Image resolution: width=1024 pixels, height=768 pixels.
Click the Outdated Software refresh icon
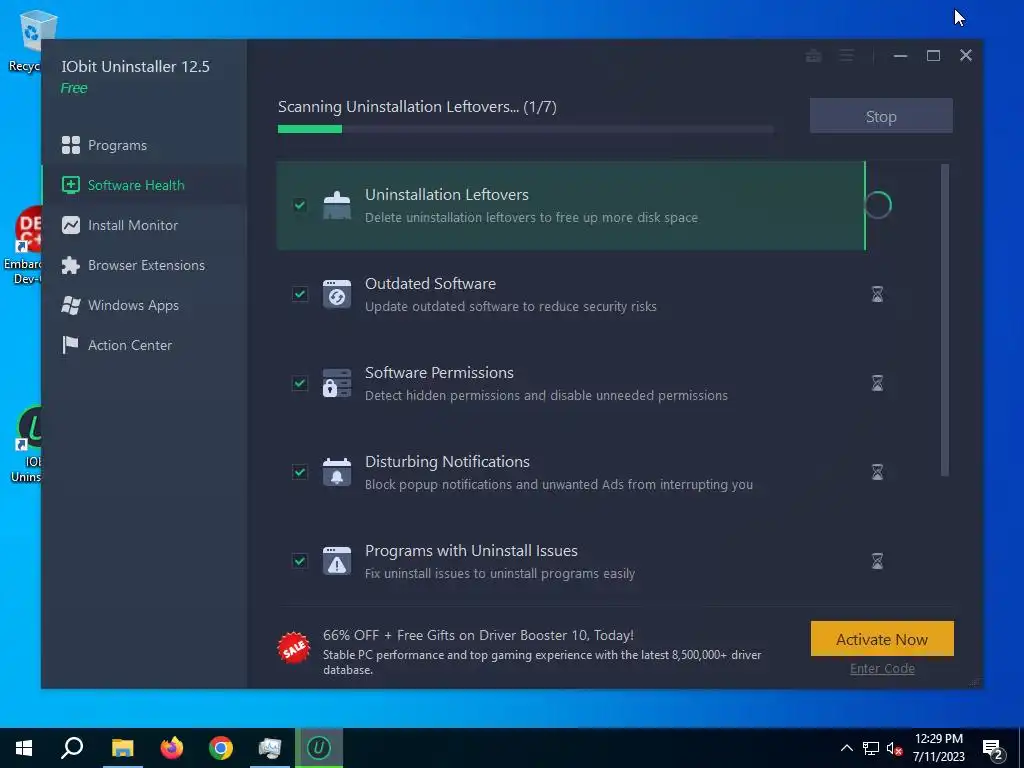337,294
